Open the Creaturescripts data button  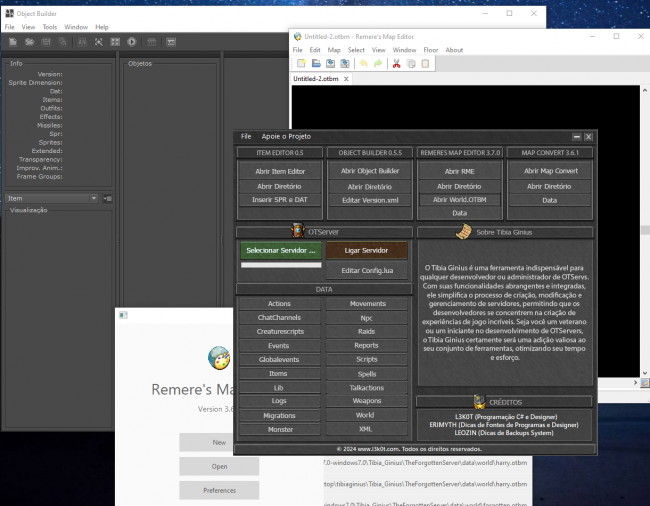point(280,332)
